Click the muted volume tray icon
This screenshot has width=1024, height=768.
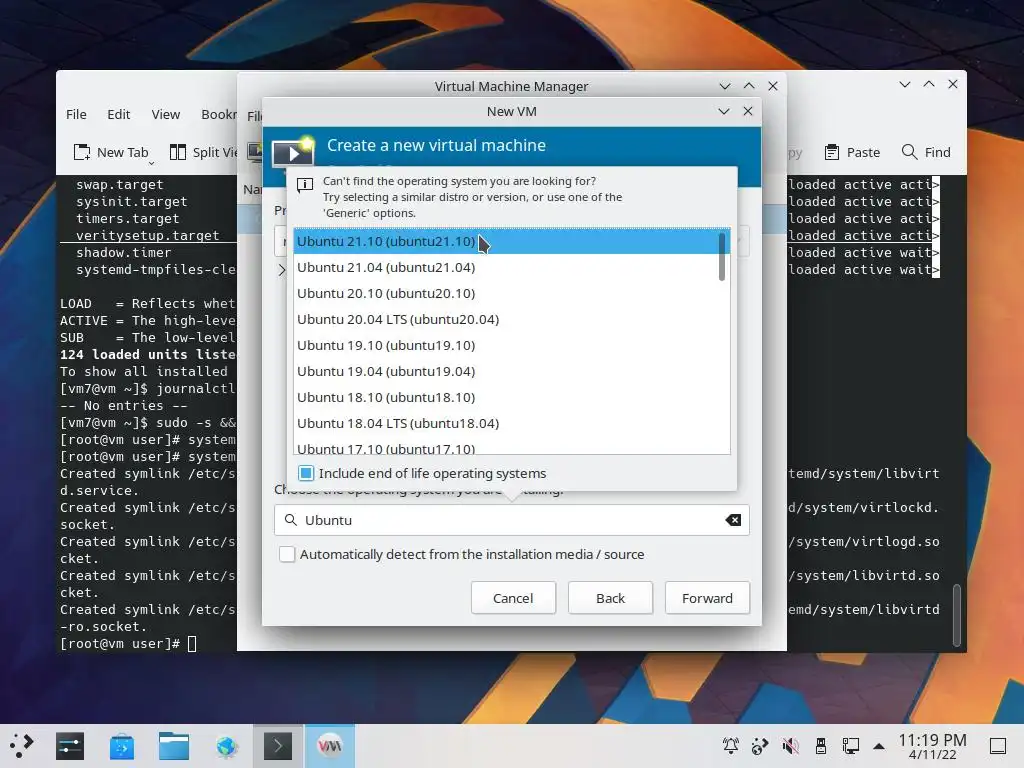pos(791,746)
